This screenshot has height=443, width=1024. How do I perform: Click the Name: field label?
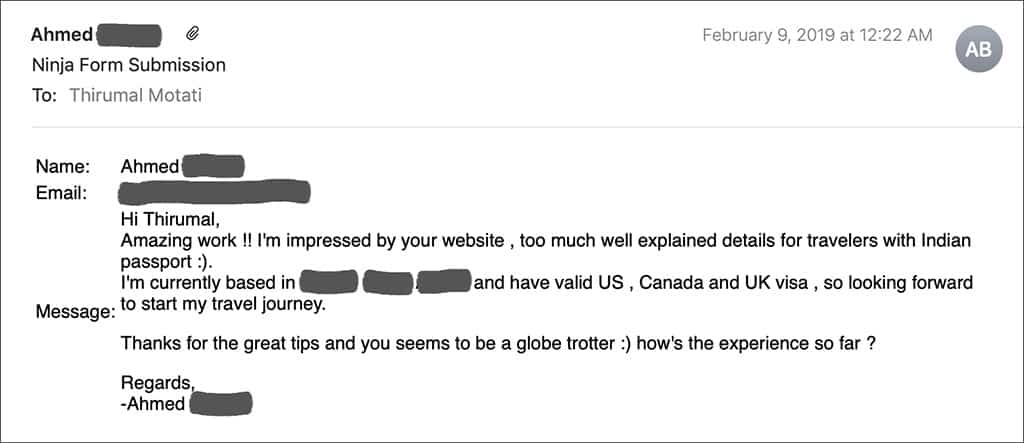point(63,167)
